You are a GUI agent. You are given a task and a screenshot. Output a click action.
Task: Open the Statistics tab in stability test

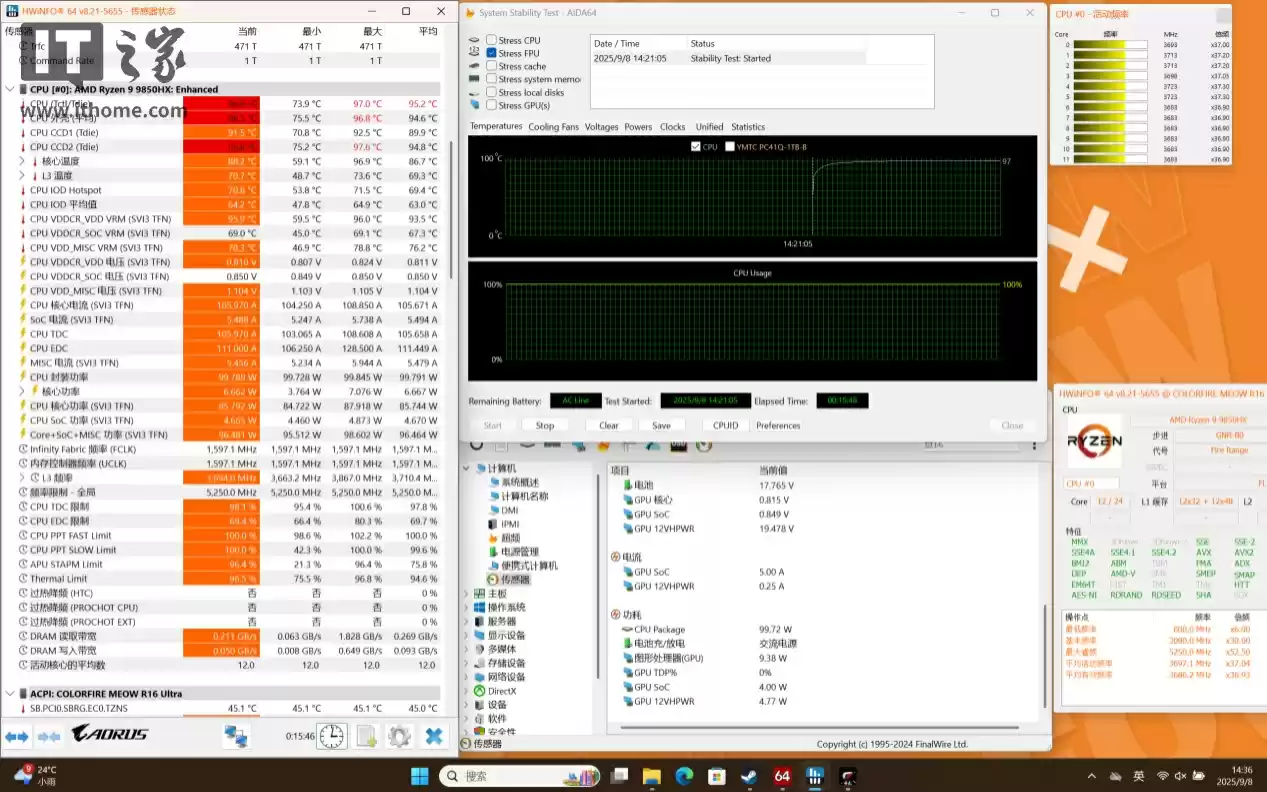(x=746, y=126)
